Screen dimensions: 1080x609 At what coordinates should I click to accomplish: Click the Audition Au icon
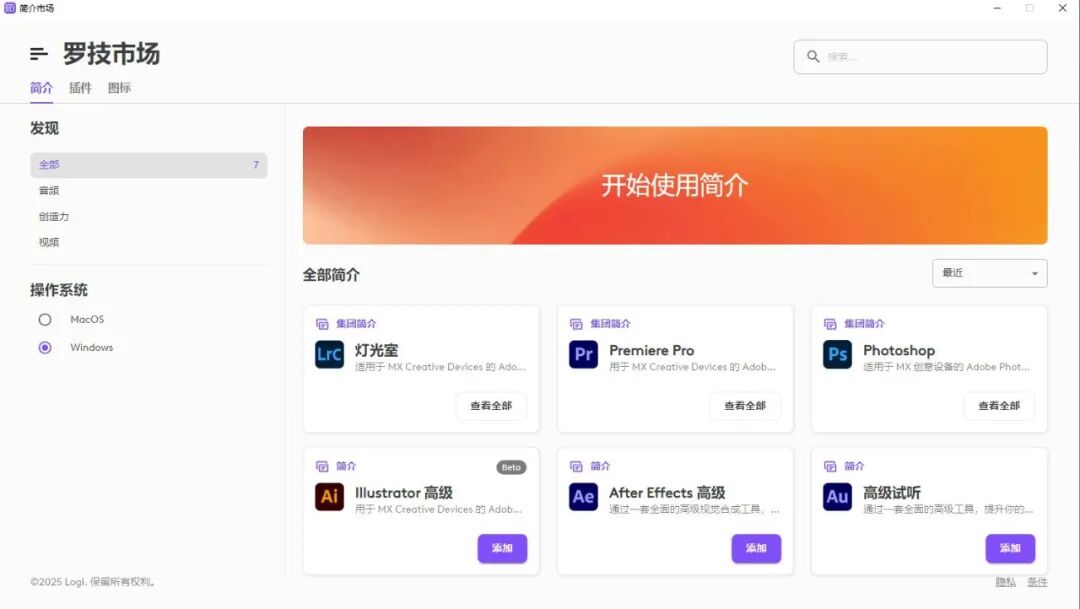coord(838,497)
